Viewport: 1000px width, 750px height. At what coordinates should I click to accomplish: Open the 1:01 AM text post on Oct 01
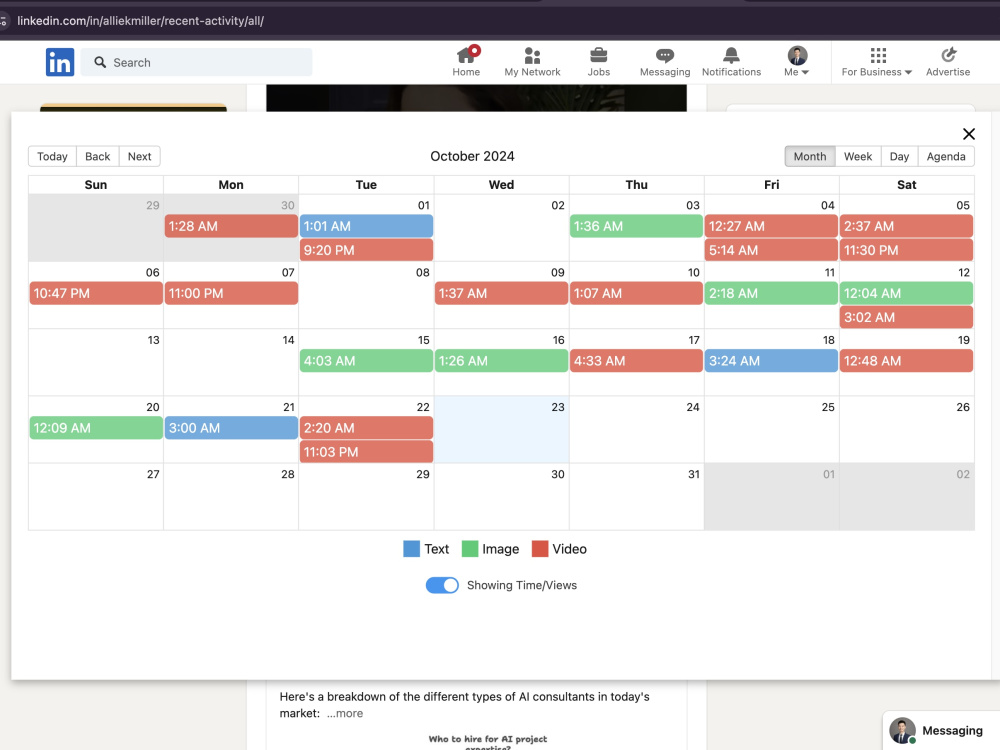tap(366, 226)
